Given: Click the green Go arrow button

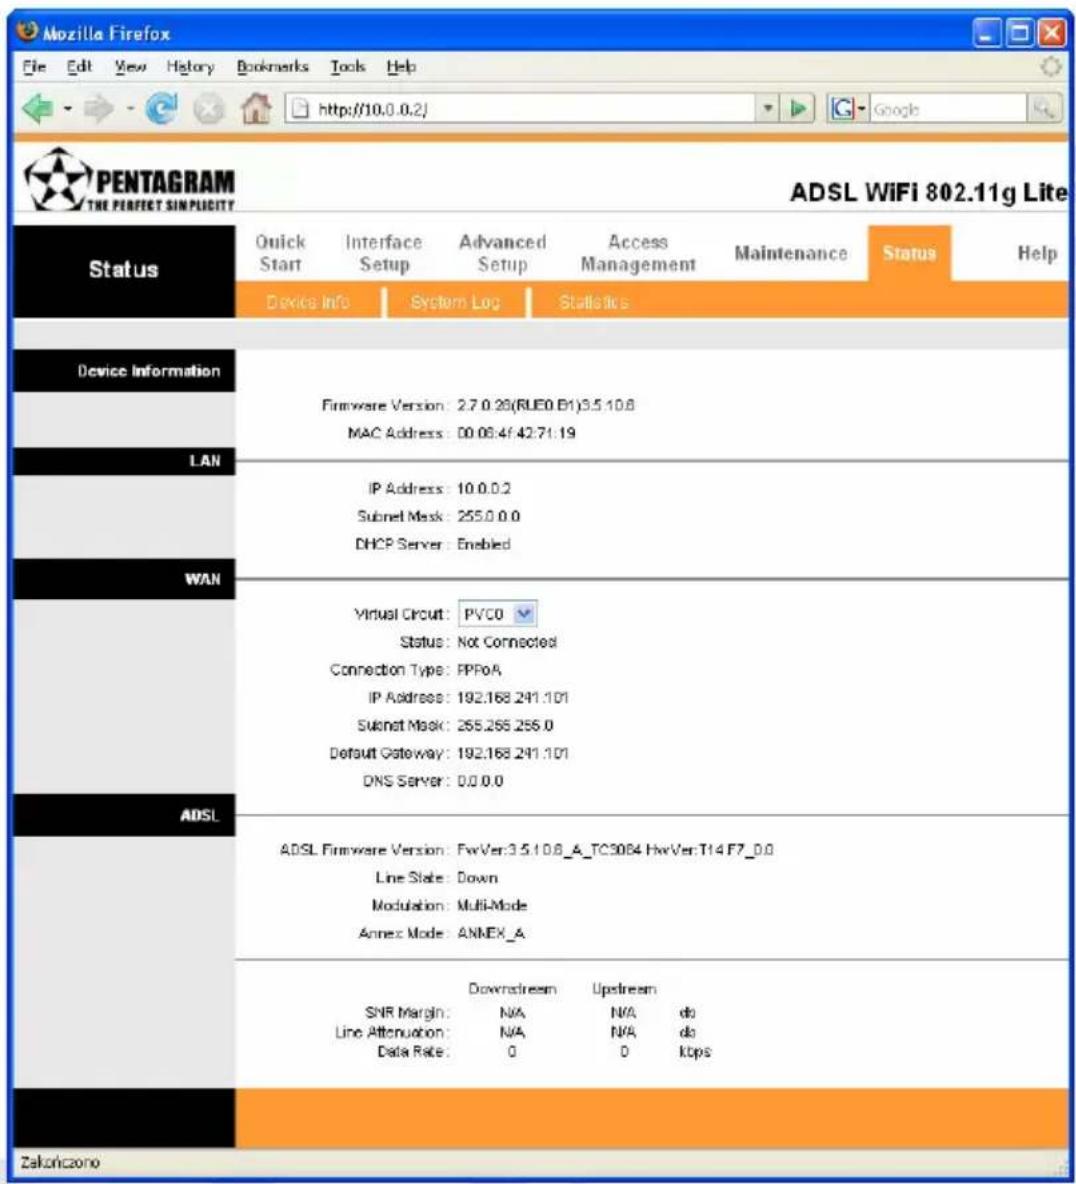Looking at the screenshot, I should tap(798, 109).
